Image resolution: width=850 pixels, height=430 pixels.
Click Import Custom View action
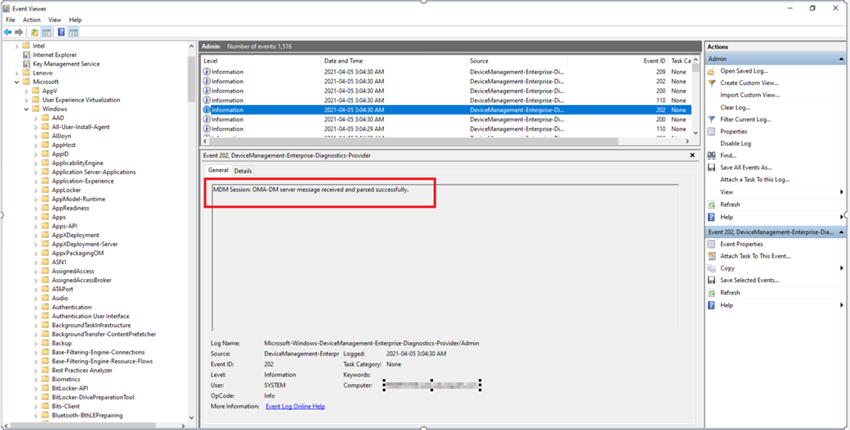click(x=750, y=95)
